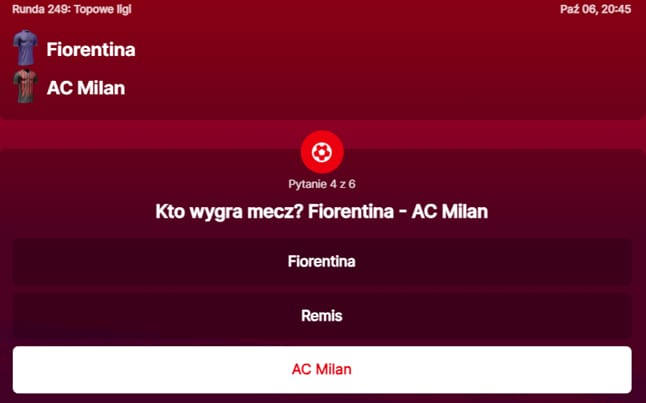The image size is (646, 403).
Task: Select the Remis draw answer option
Action: point(321,316)
